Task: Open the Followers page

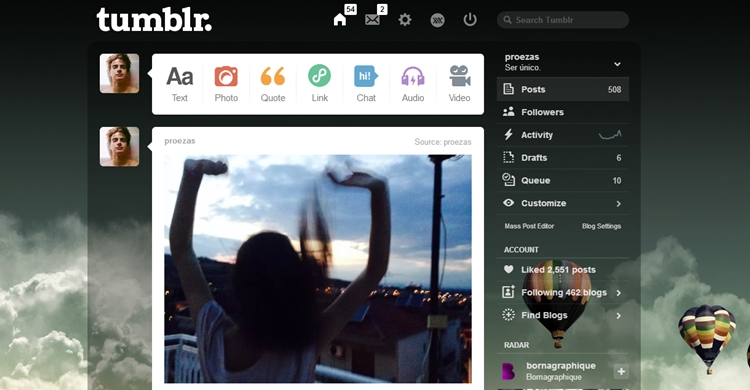Action: pyautogui.click(x=562, y=112)
